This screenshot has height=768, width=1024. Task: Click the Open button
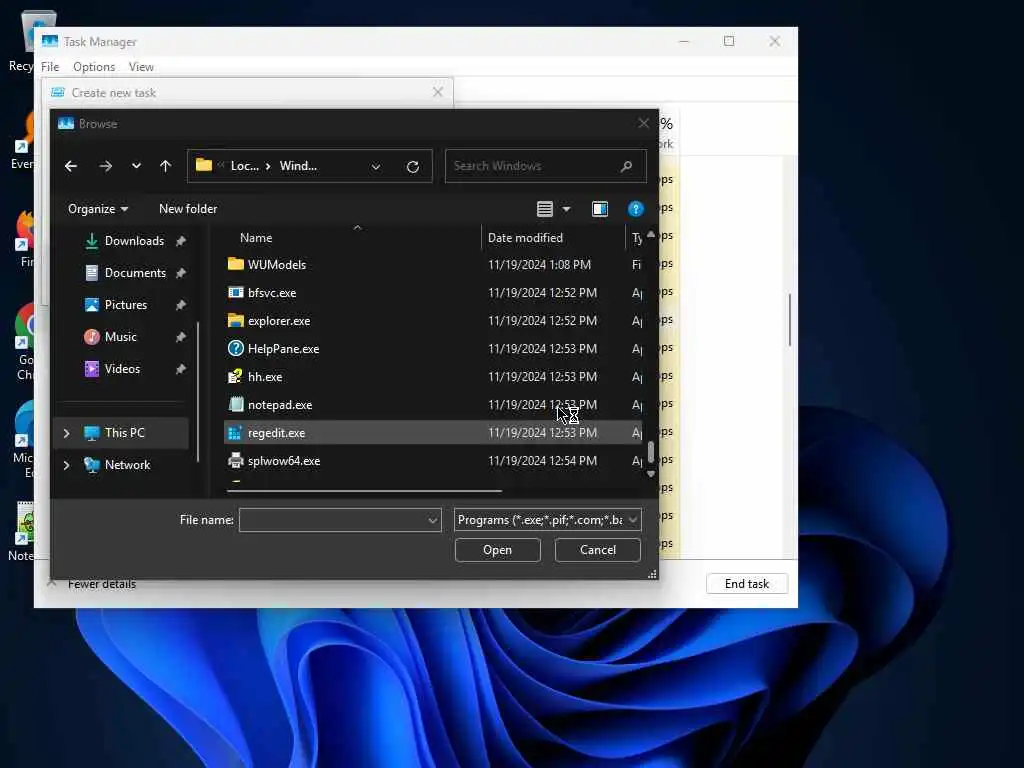point(498,550)
